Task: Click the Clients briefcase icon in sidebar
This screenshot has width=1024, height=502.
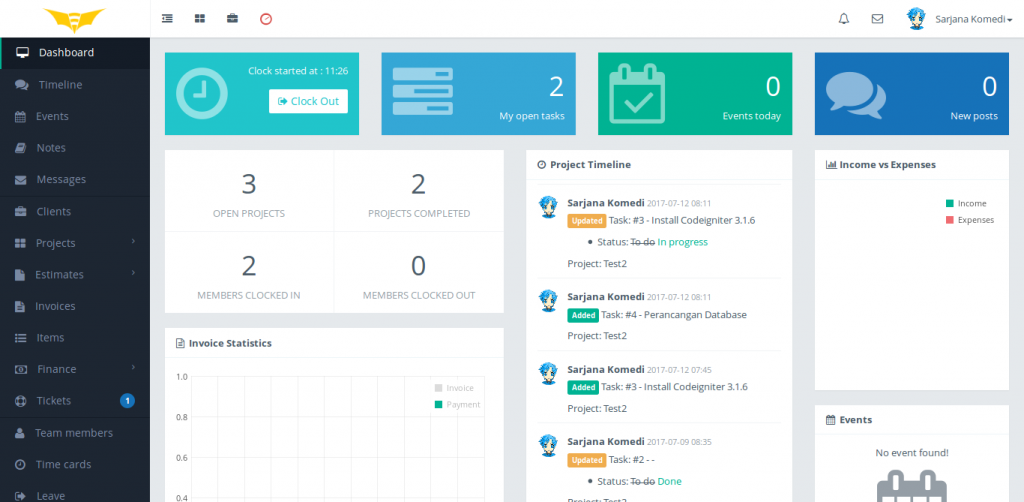Action: click(x=21, y=212)
